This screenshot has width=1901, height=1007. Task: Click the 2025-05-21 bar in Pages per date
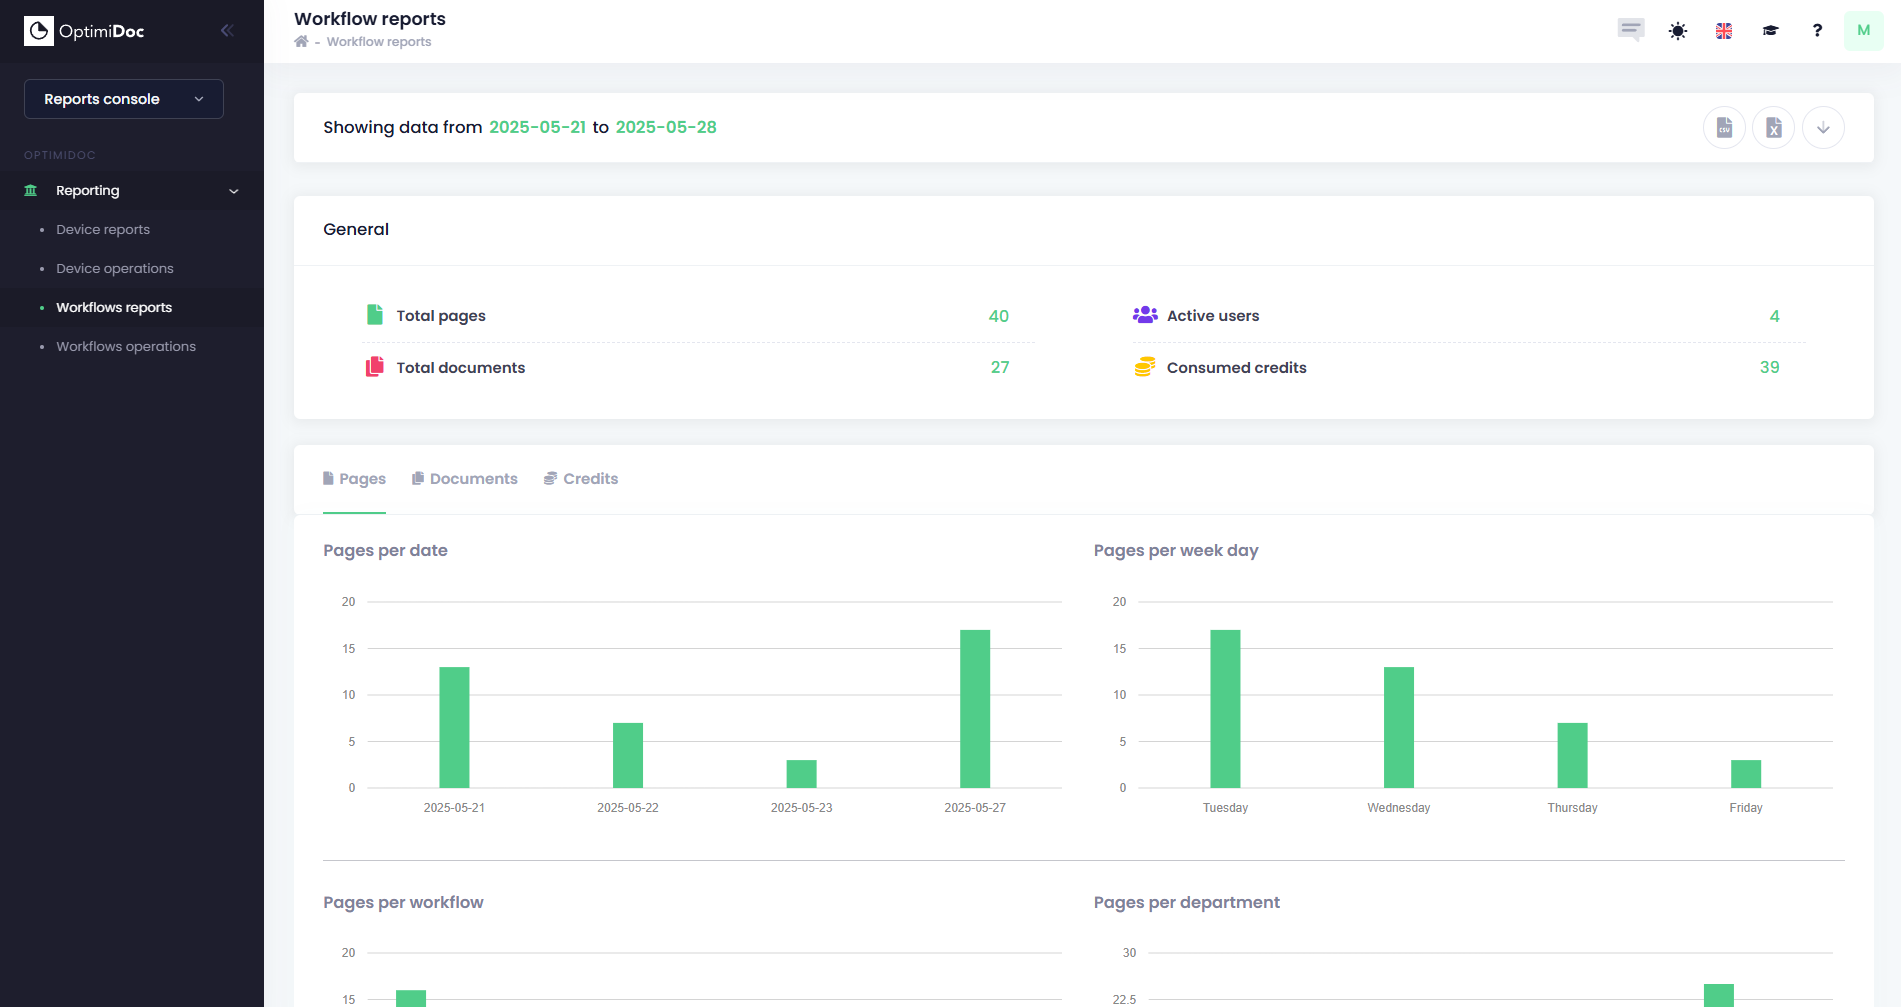(454, 727)
